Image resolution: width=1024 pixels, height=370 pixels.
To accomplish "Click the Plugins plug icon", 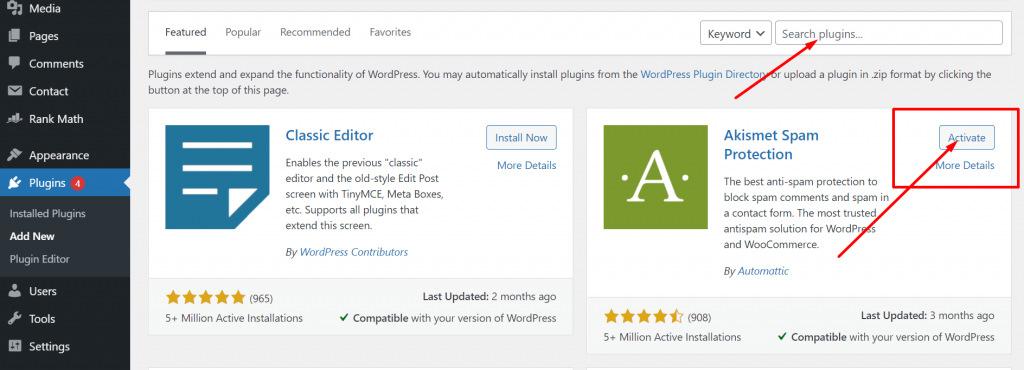I will (x=14, y=183).
